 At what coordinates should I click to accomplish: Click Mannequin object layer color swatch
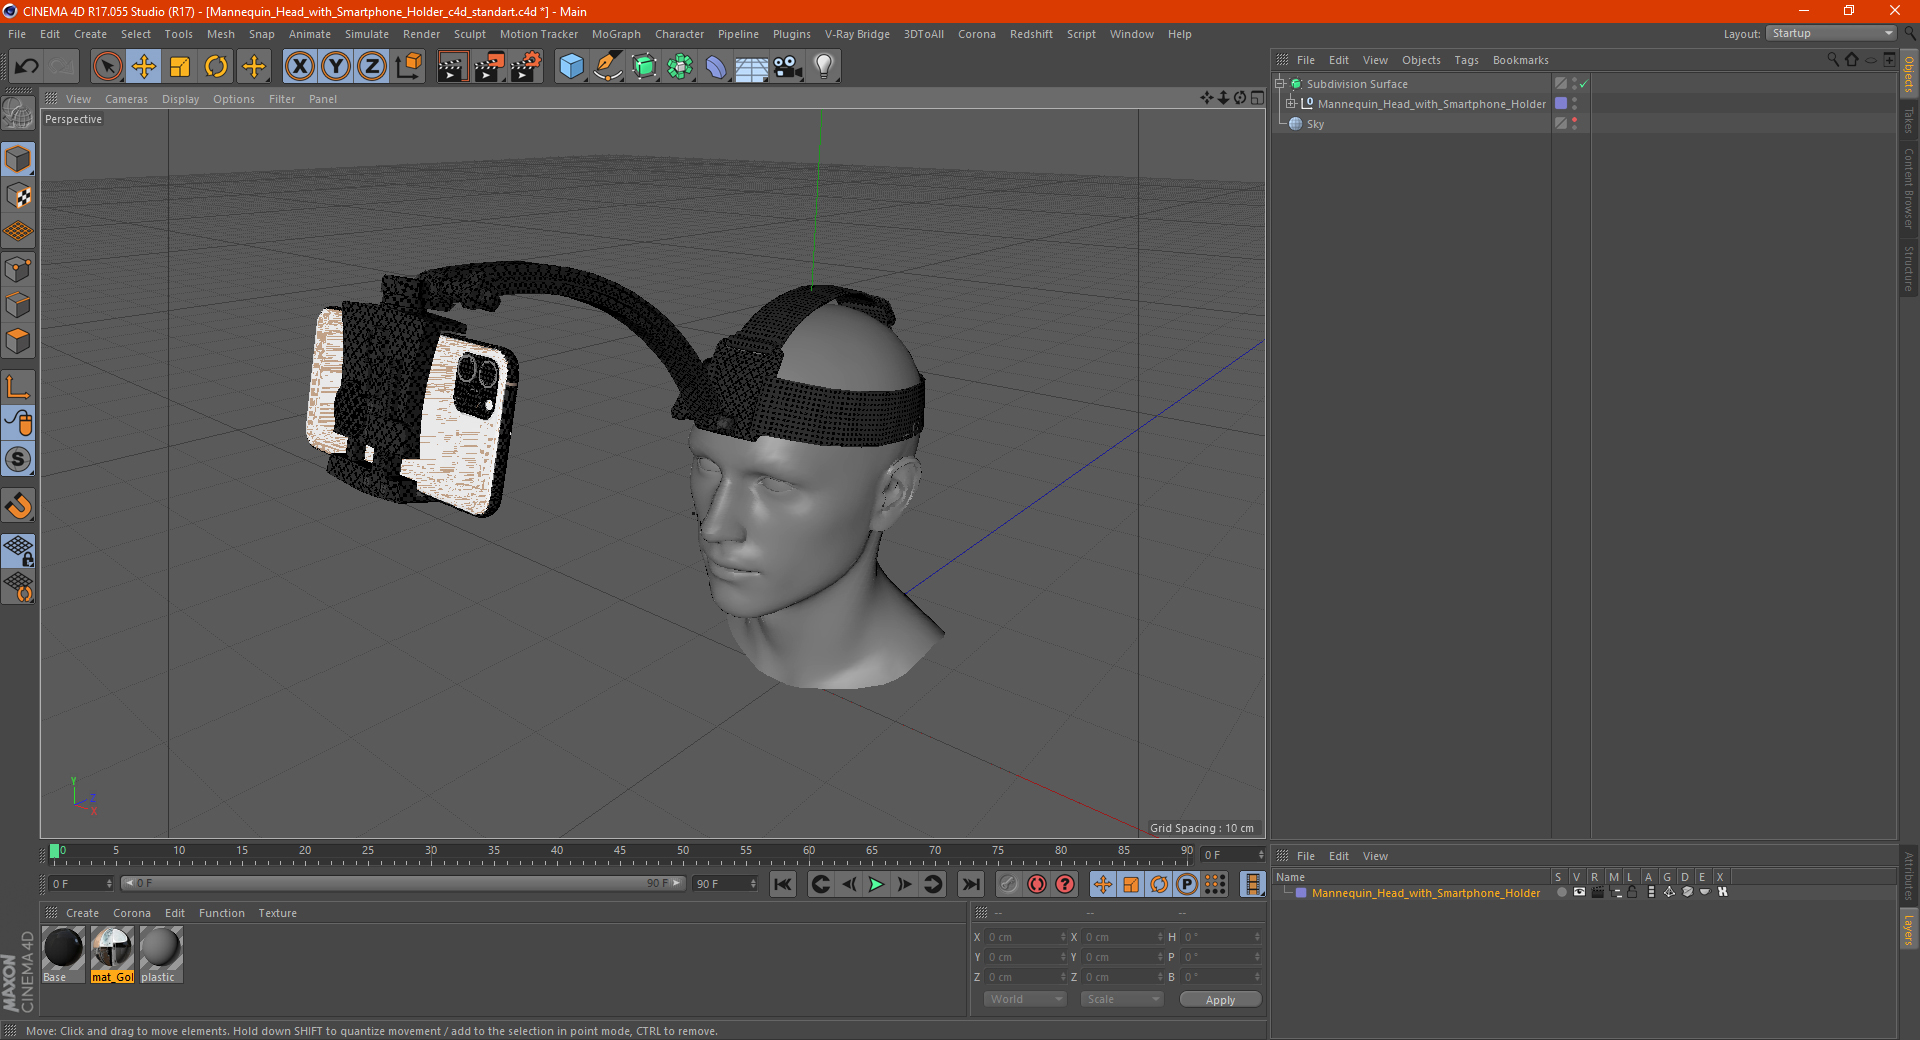(1561, 104)
